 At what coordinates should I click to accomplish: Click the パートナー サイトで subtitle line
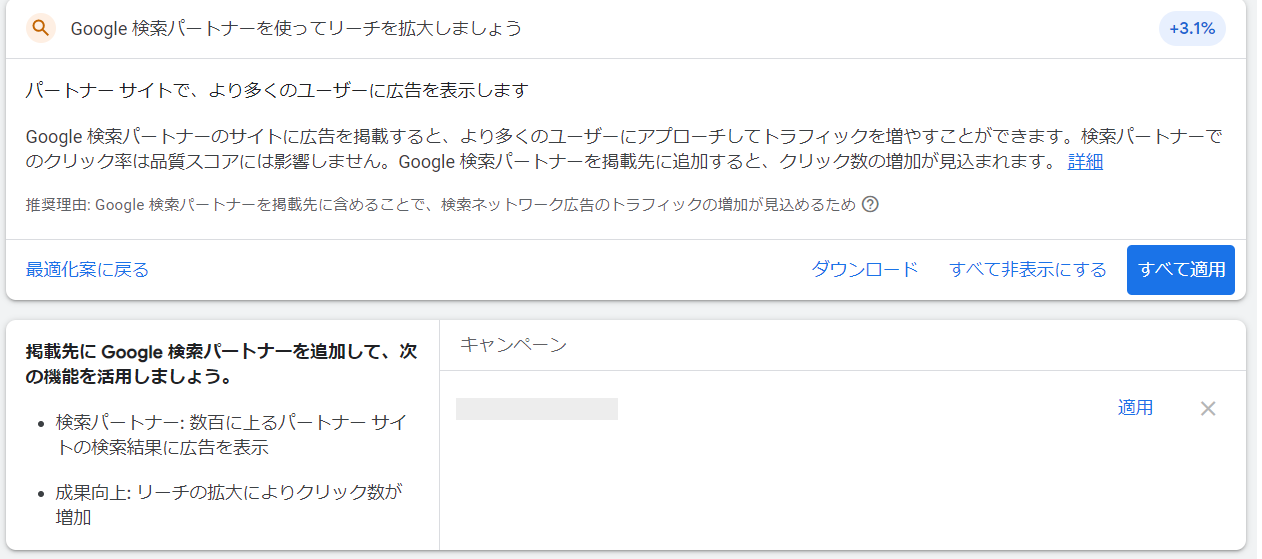276,91
